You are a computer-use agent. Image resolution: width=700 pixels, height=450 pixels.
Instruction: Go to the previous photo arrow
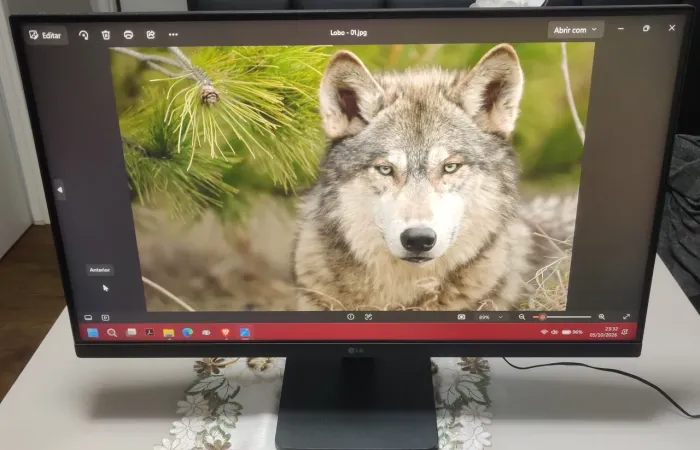[x=60, y=190]
